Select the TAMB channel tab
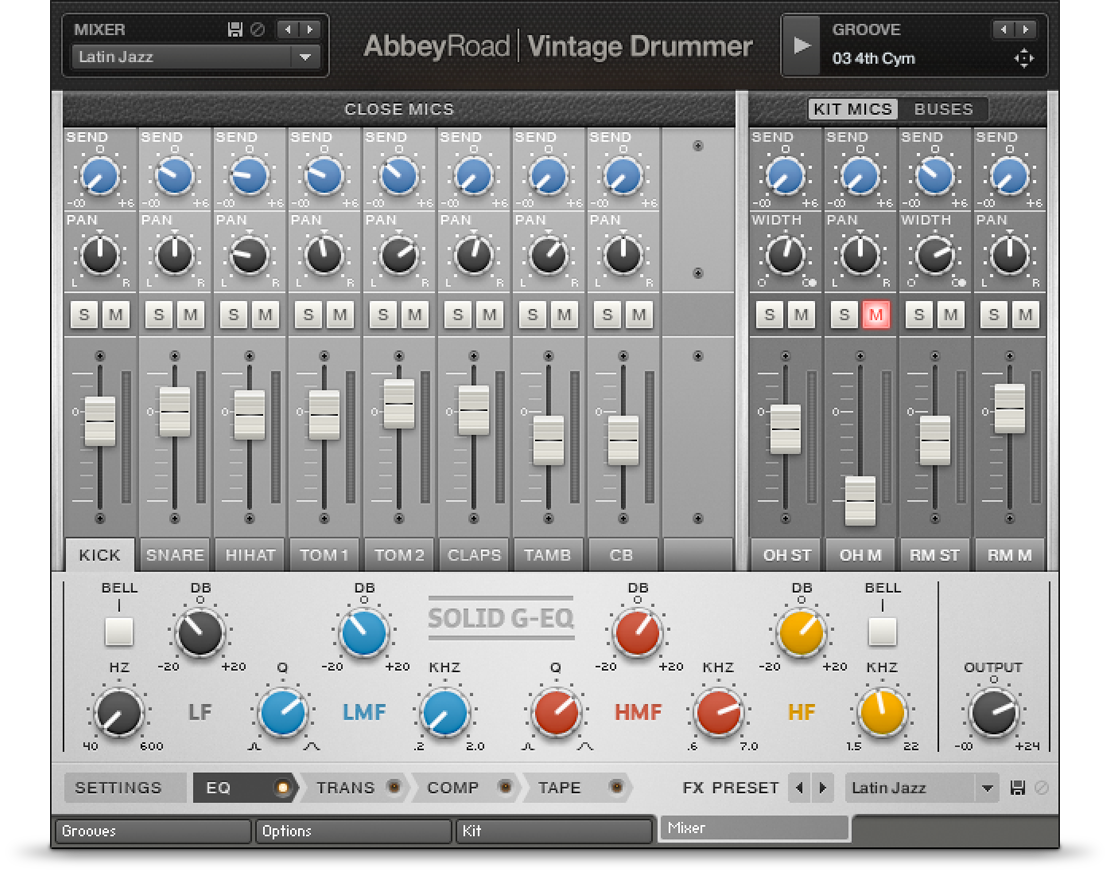 click(x=548, y=555)
